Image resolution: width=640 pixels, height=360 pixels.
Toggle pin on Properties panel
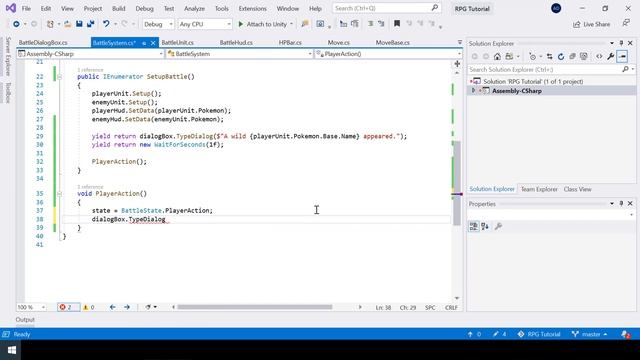(x=621, y=203)
